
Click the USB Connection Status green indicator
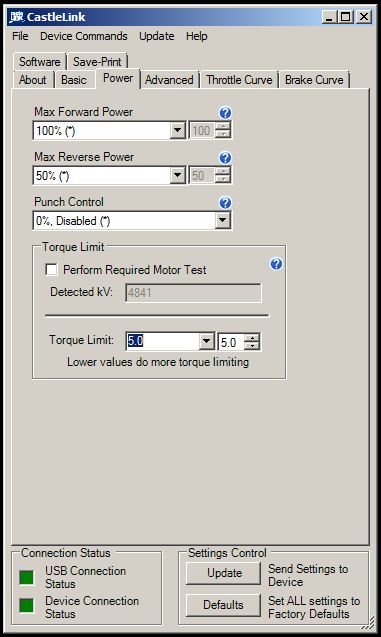point(27,577)
